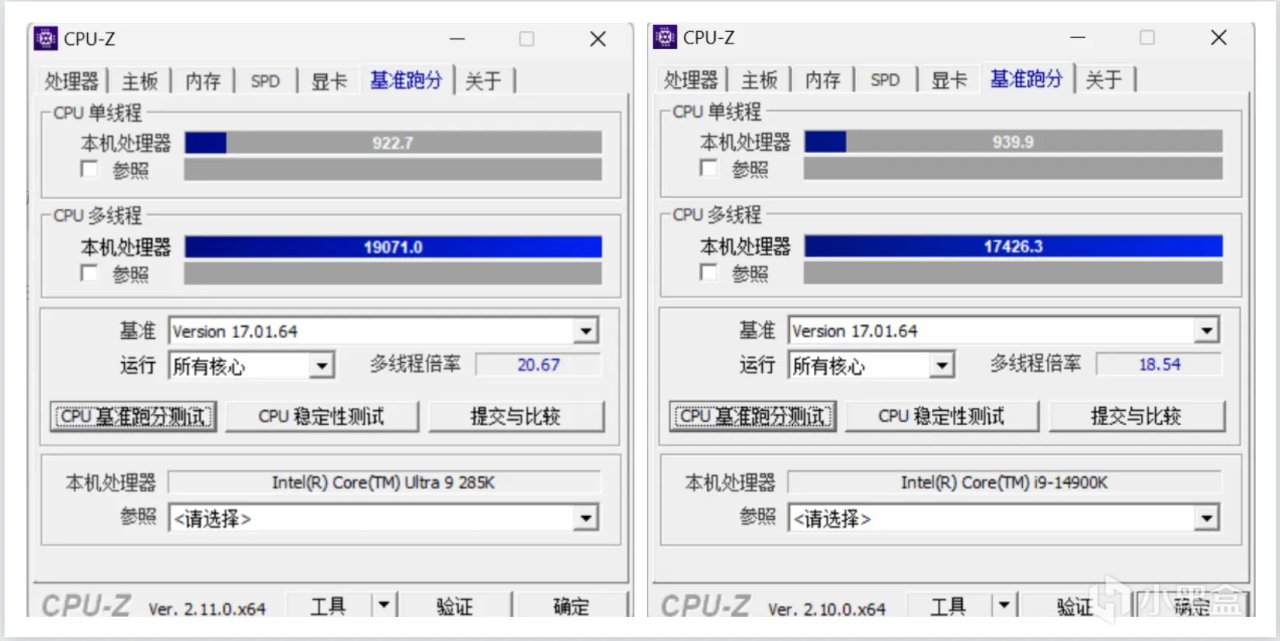Expand 运行 所有核心 dropdown in right window
Image resolution: width=1280 pixels, height=641 pixels.
pyautogui.click(x=941, y=365)
